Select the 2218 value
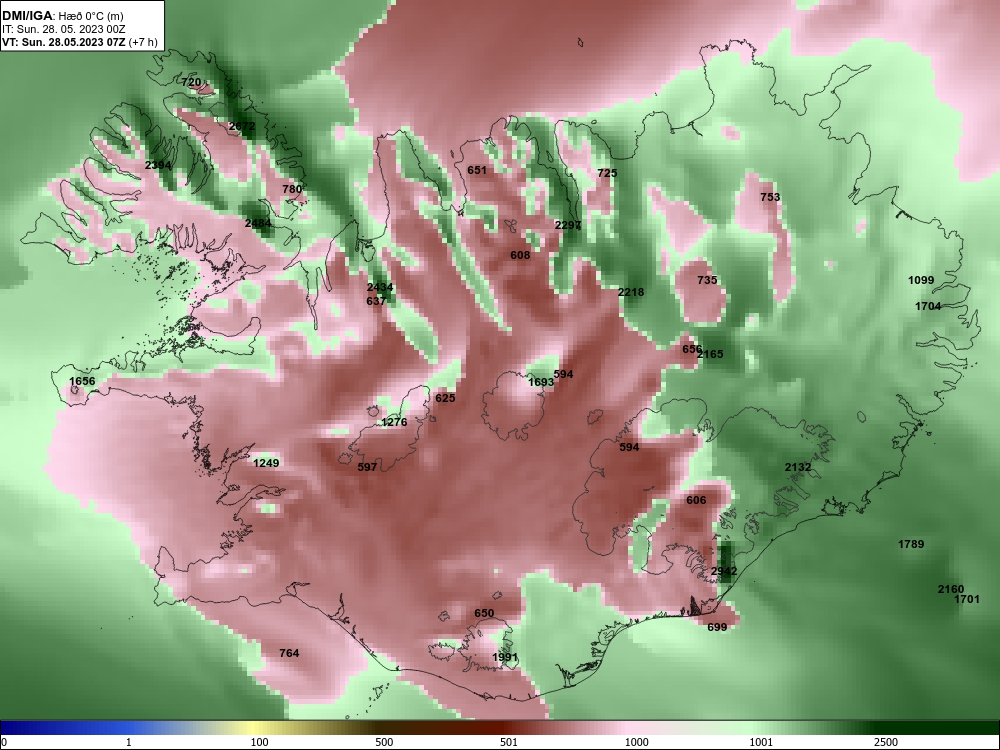 [631, 292]
